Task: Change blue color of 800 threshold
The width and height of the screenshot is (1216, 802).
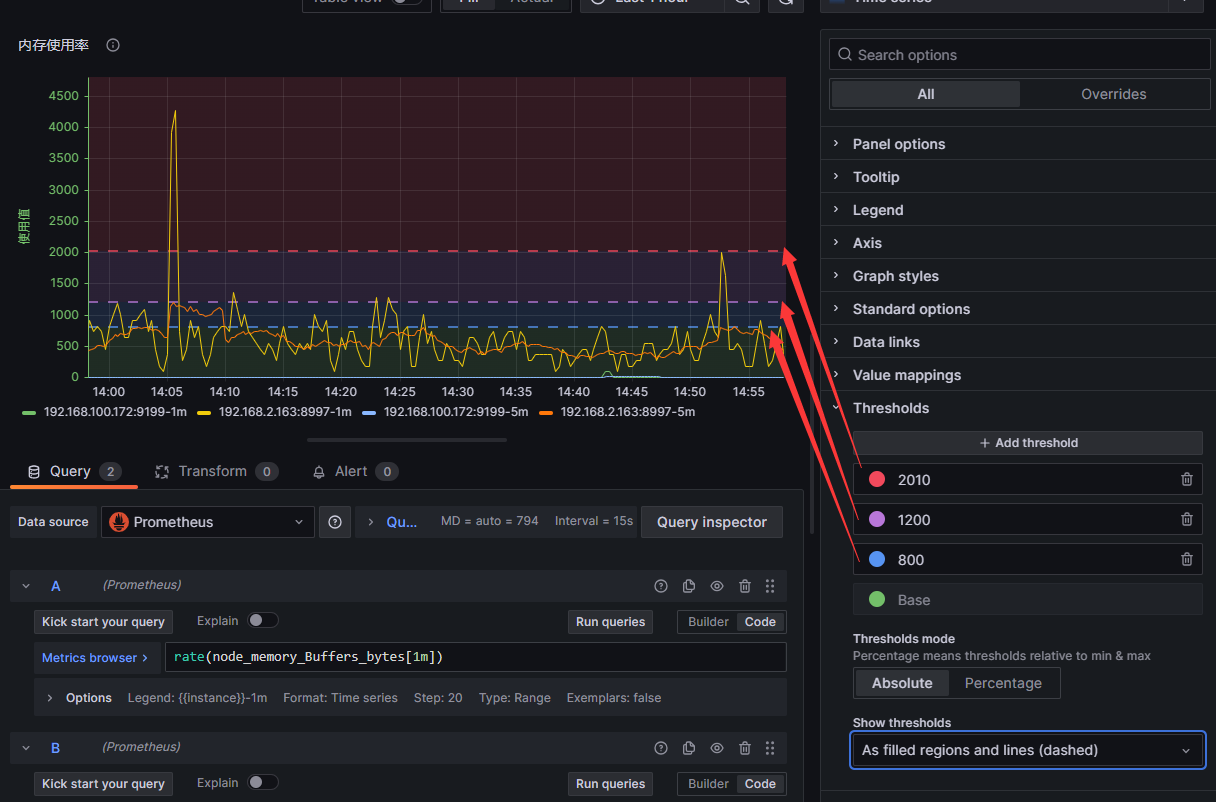Action: pyautogui.click(x=877, y=559)
